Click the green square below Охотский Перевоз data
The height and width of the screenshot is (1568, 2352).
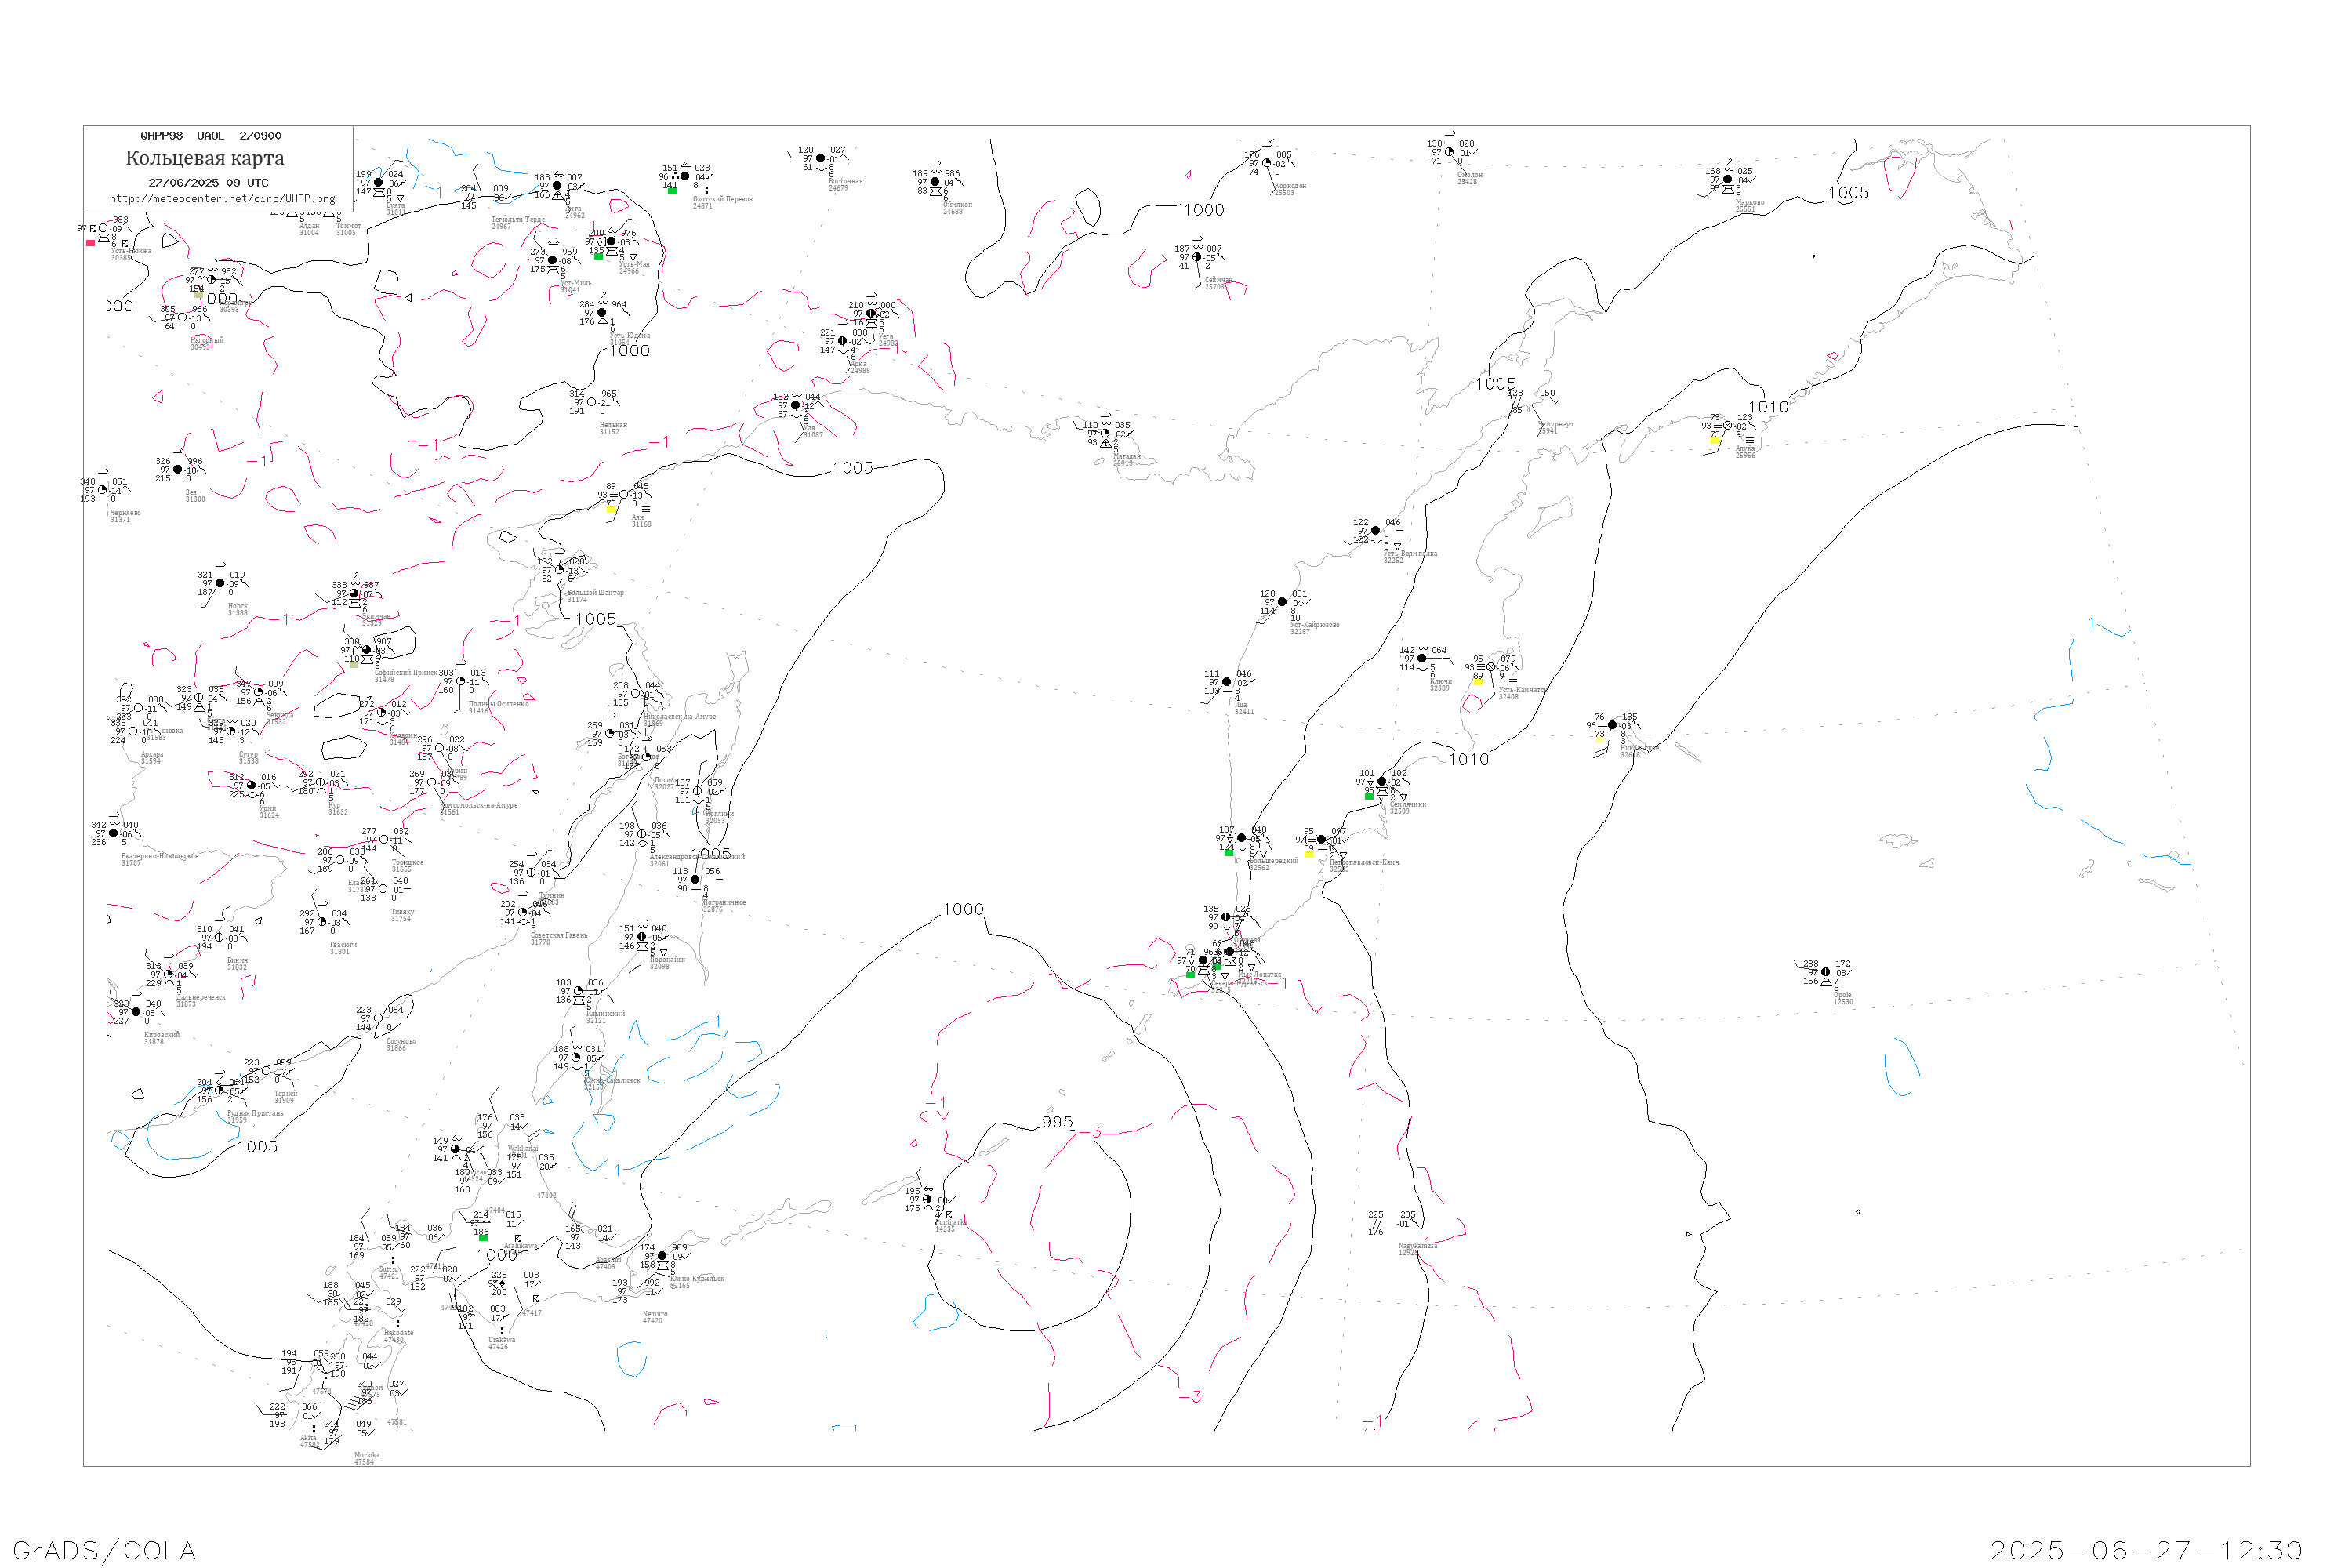tap(672, 191)
